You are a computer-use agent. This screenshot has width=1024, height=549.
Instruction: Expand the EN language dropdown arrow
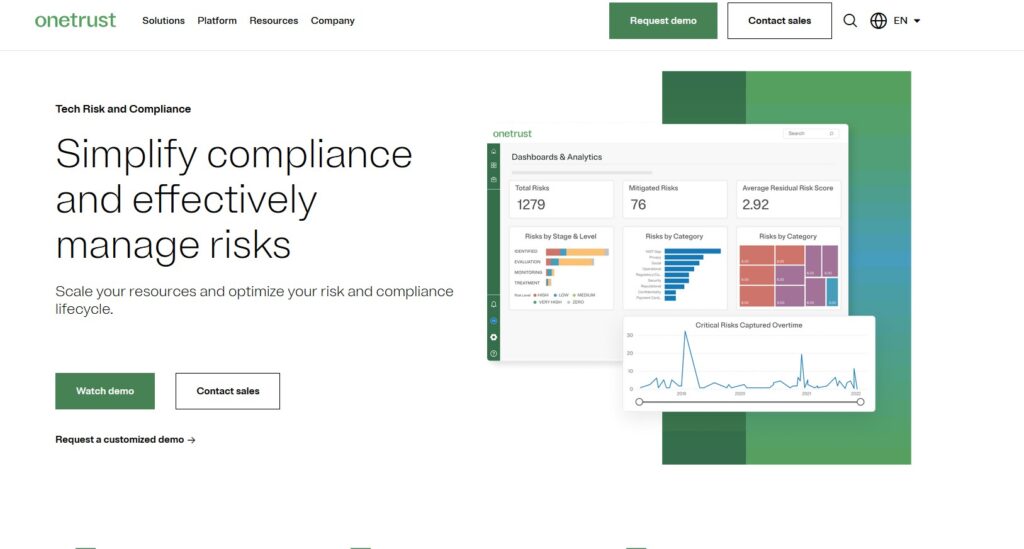click(917, 21)
